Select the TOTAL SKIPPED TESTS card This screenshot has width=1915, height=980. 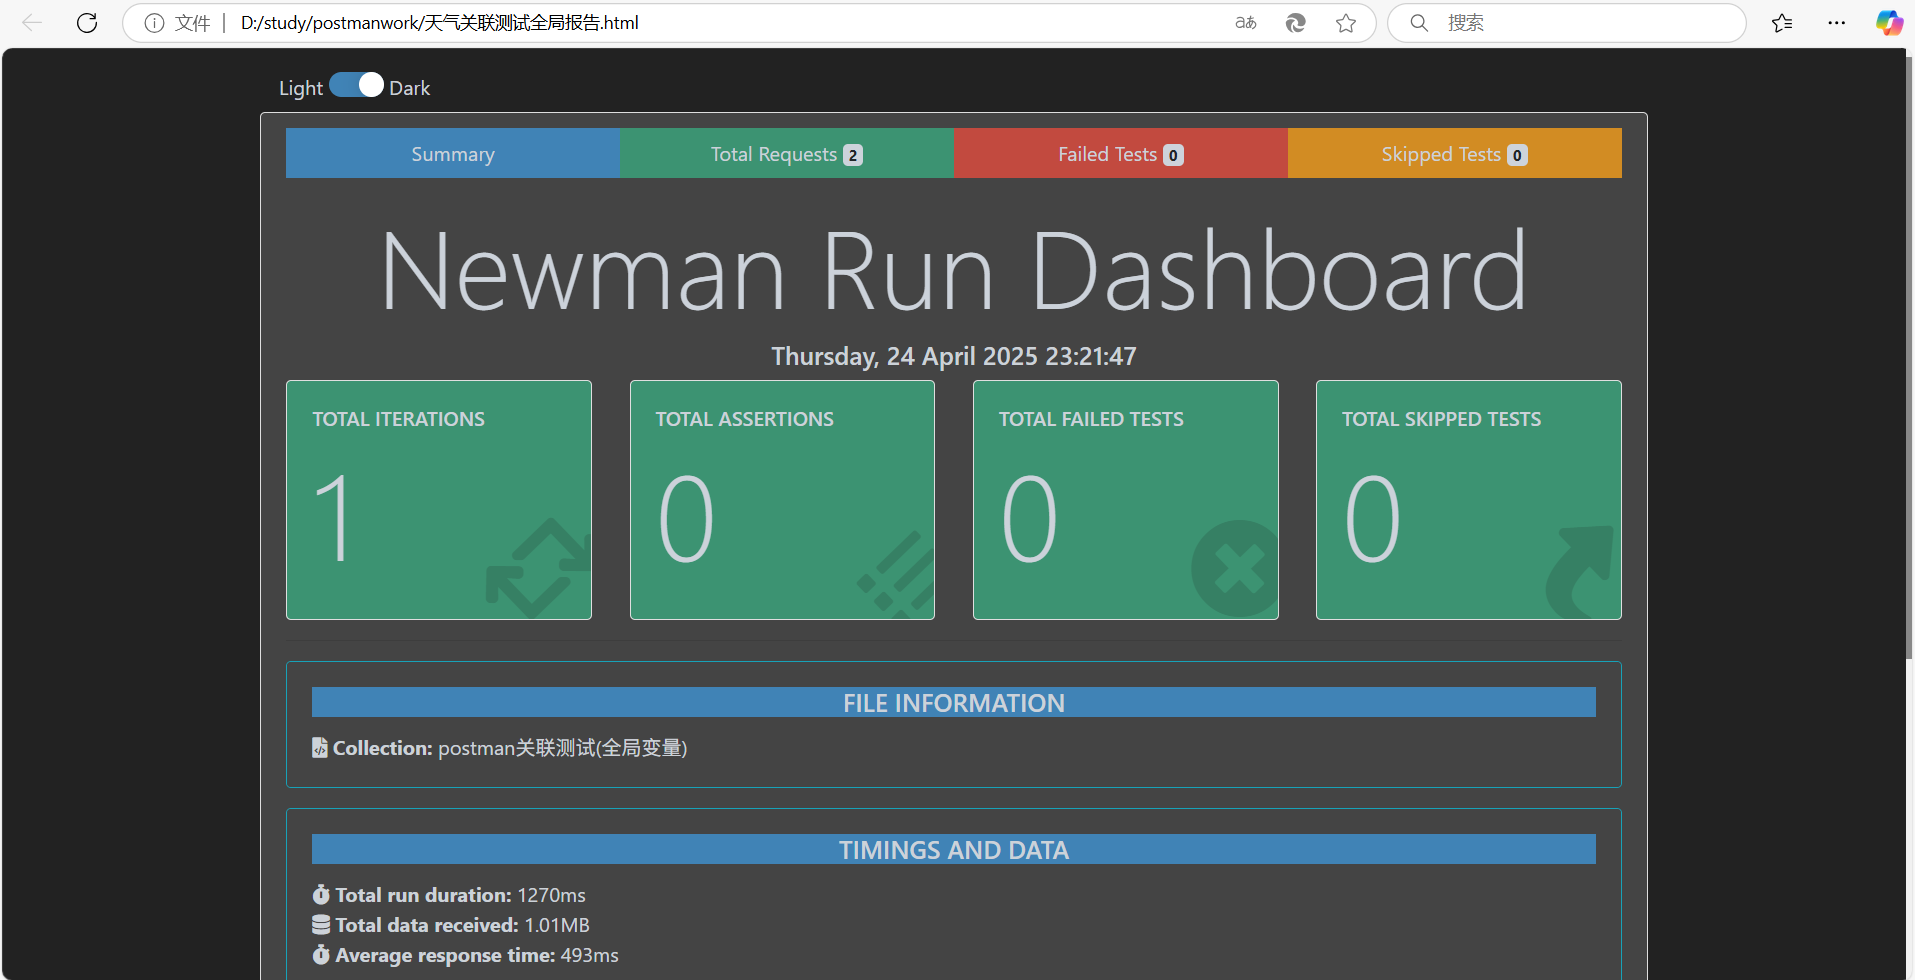[1469, 500]
